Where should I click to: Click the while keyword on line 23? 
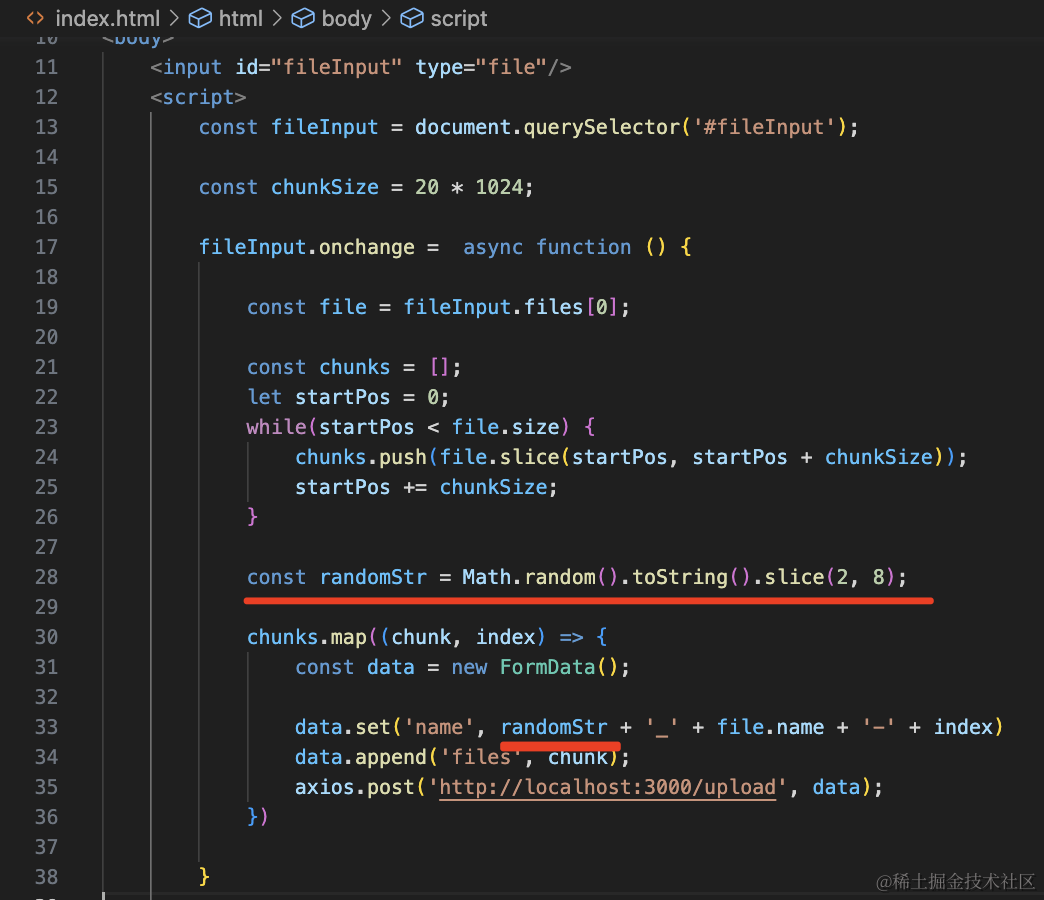click(x=276, y=427)
